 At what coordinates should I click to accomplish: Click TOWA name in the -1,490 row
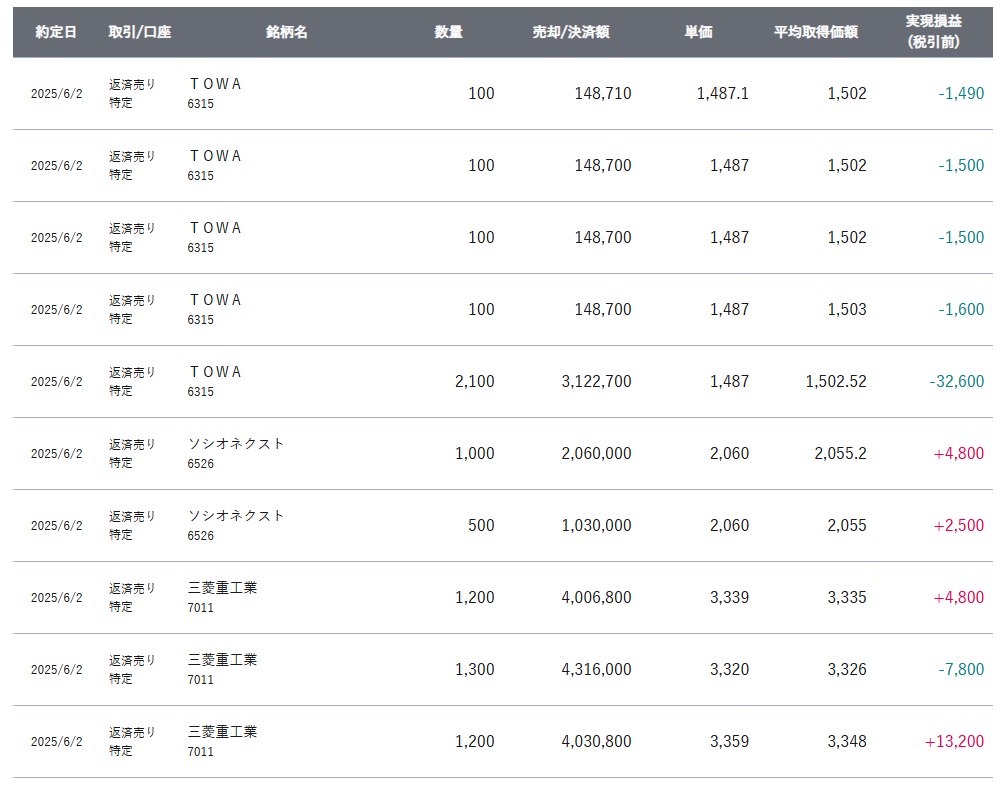215,83
